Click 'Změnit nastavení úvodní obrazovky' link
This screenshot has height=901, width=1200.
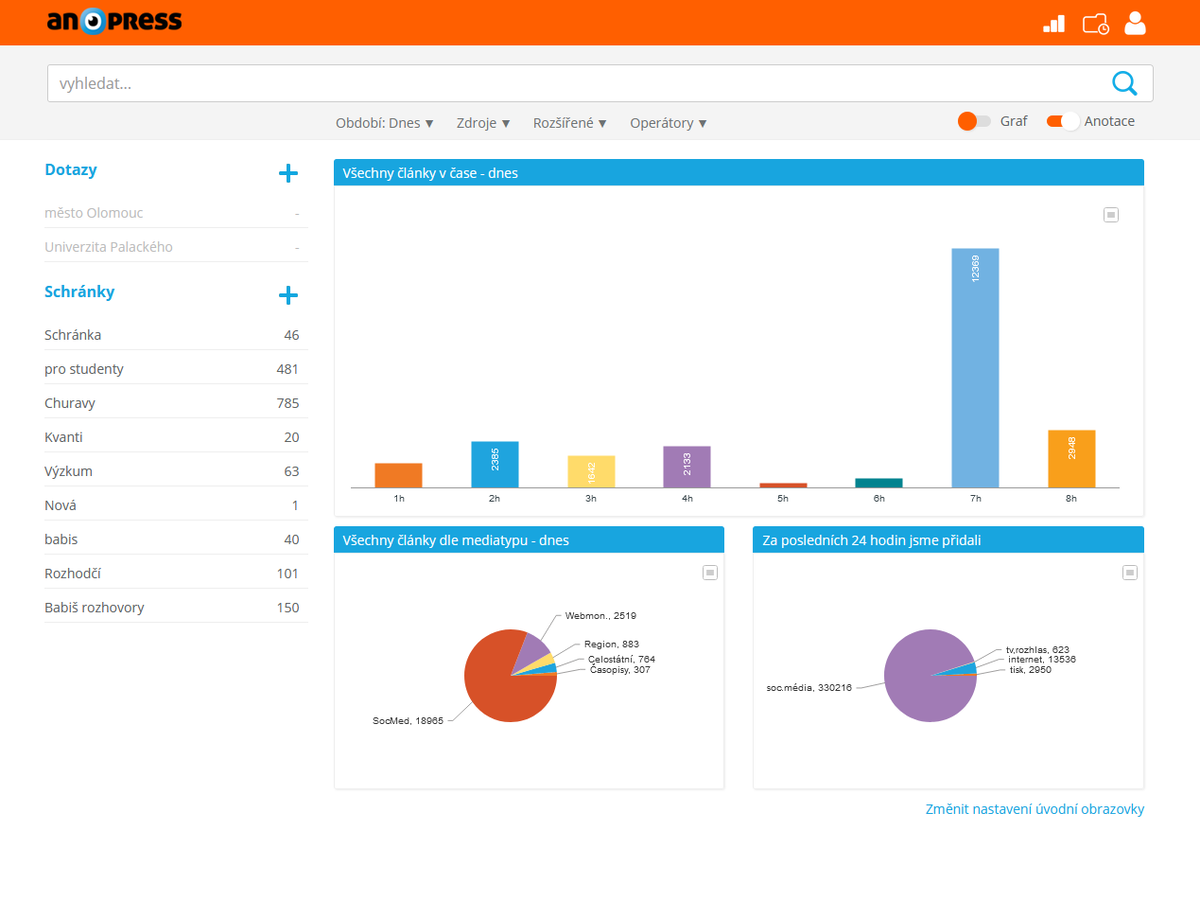click(1034, 809)
